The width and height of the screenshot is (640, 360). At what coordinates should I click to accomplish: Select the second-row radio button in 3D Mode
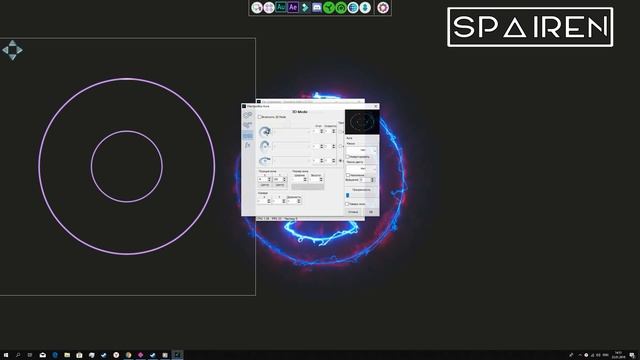point(340,146)
